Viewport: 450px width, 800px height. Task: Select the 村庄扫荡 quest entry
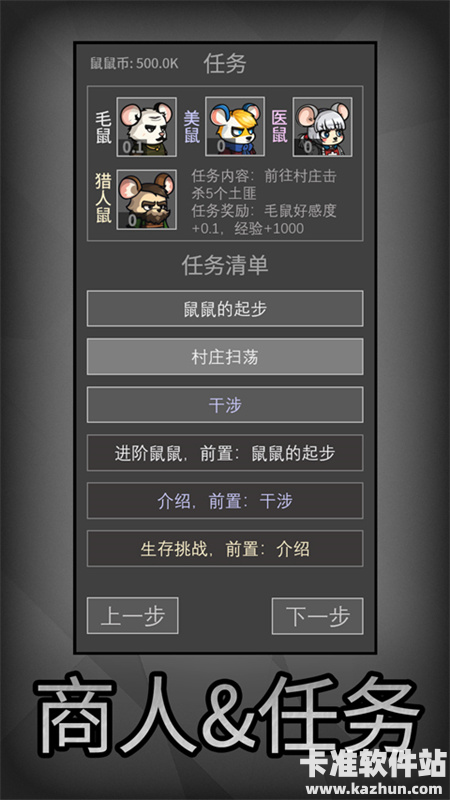(x=225, y=357)
